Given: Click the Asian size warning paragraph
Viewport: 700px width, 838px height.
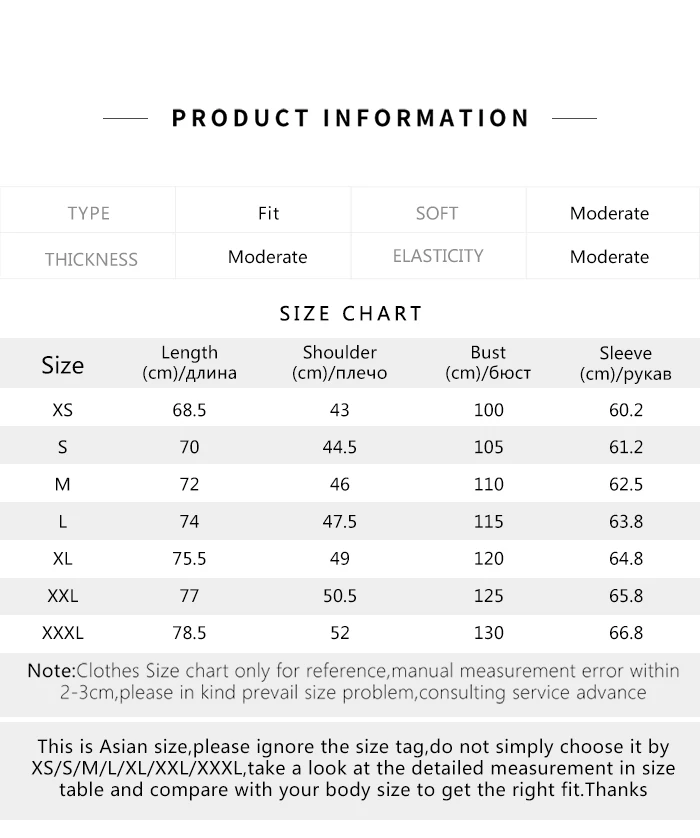Looking at the screenshot, I should coord(353,768).
